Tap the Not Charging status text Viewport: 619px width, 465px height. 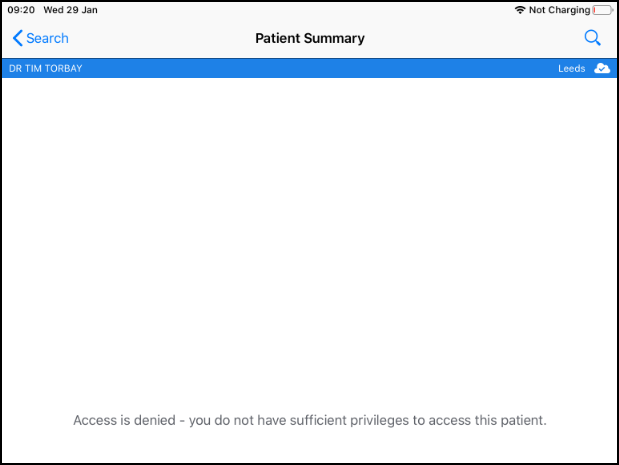pyautogui.click(x=560, y=9)
